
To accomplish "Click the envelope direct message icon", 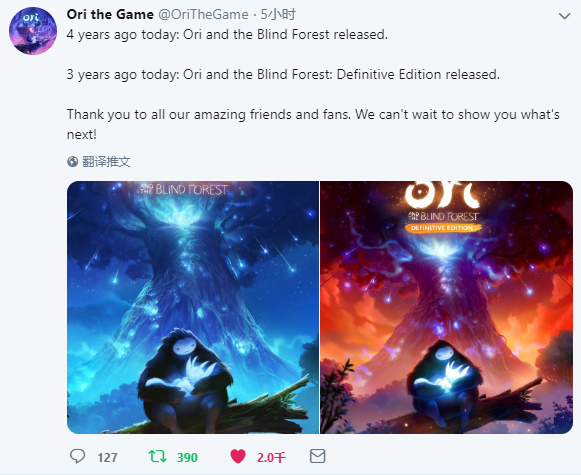I will tap(318, 456).
